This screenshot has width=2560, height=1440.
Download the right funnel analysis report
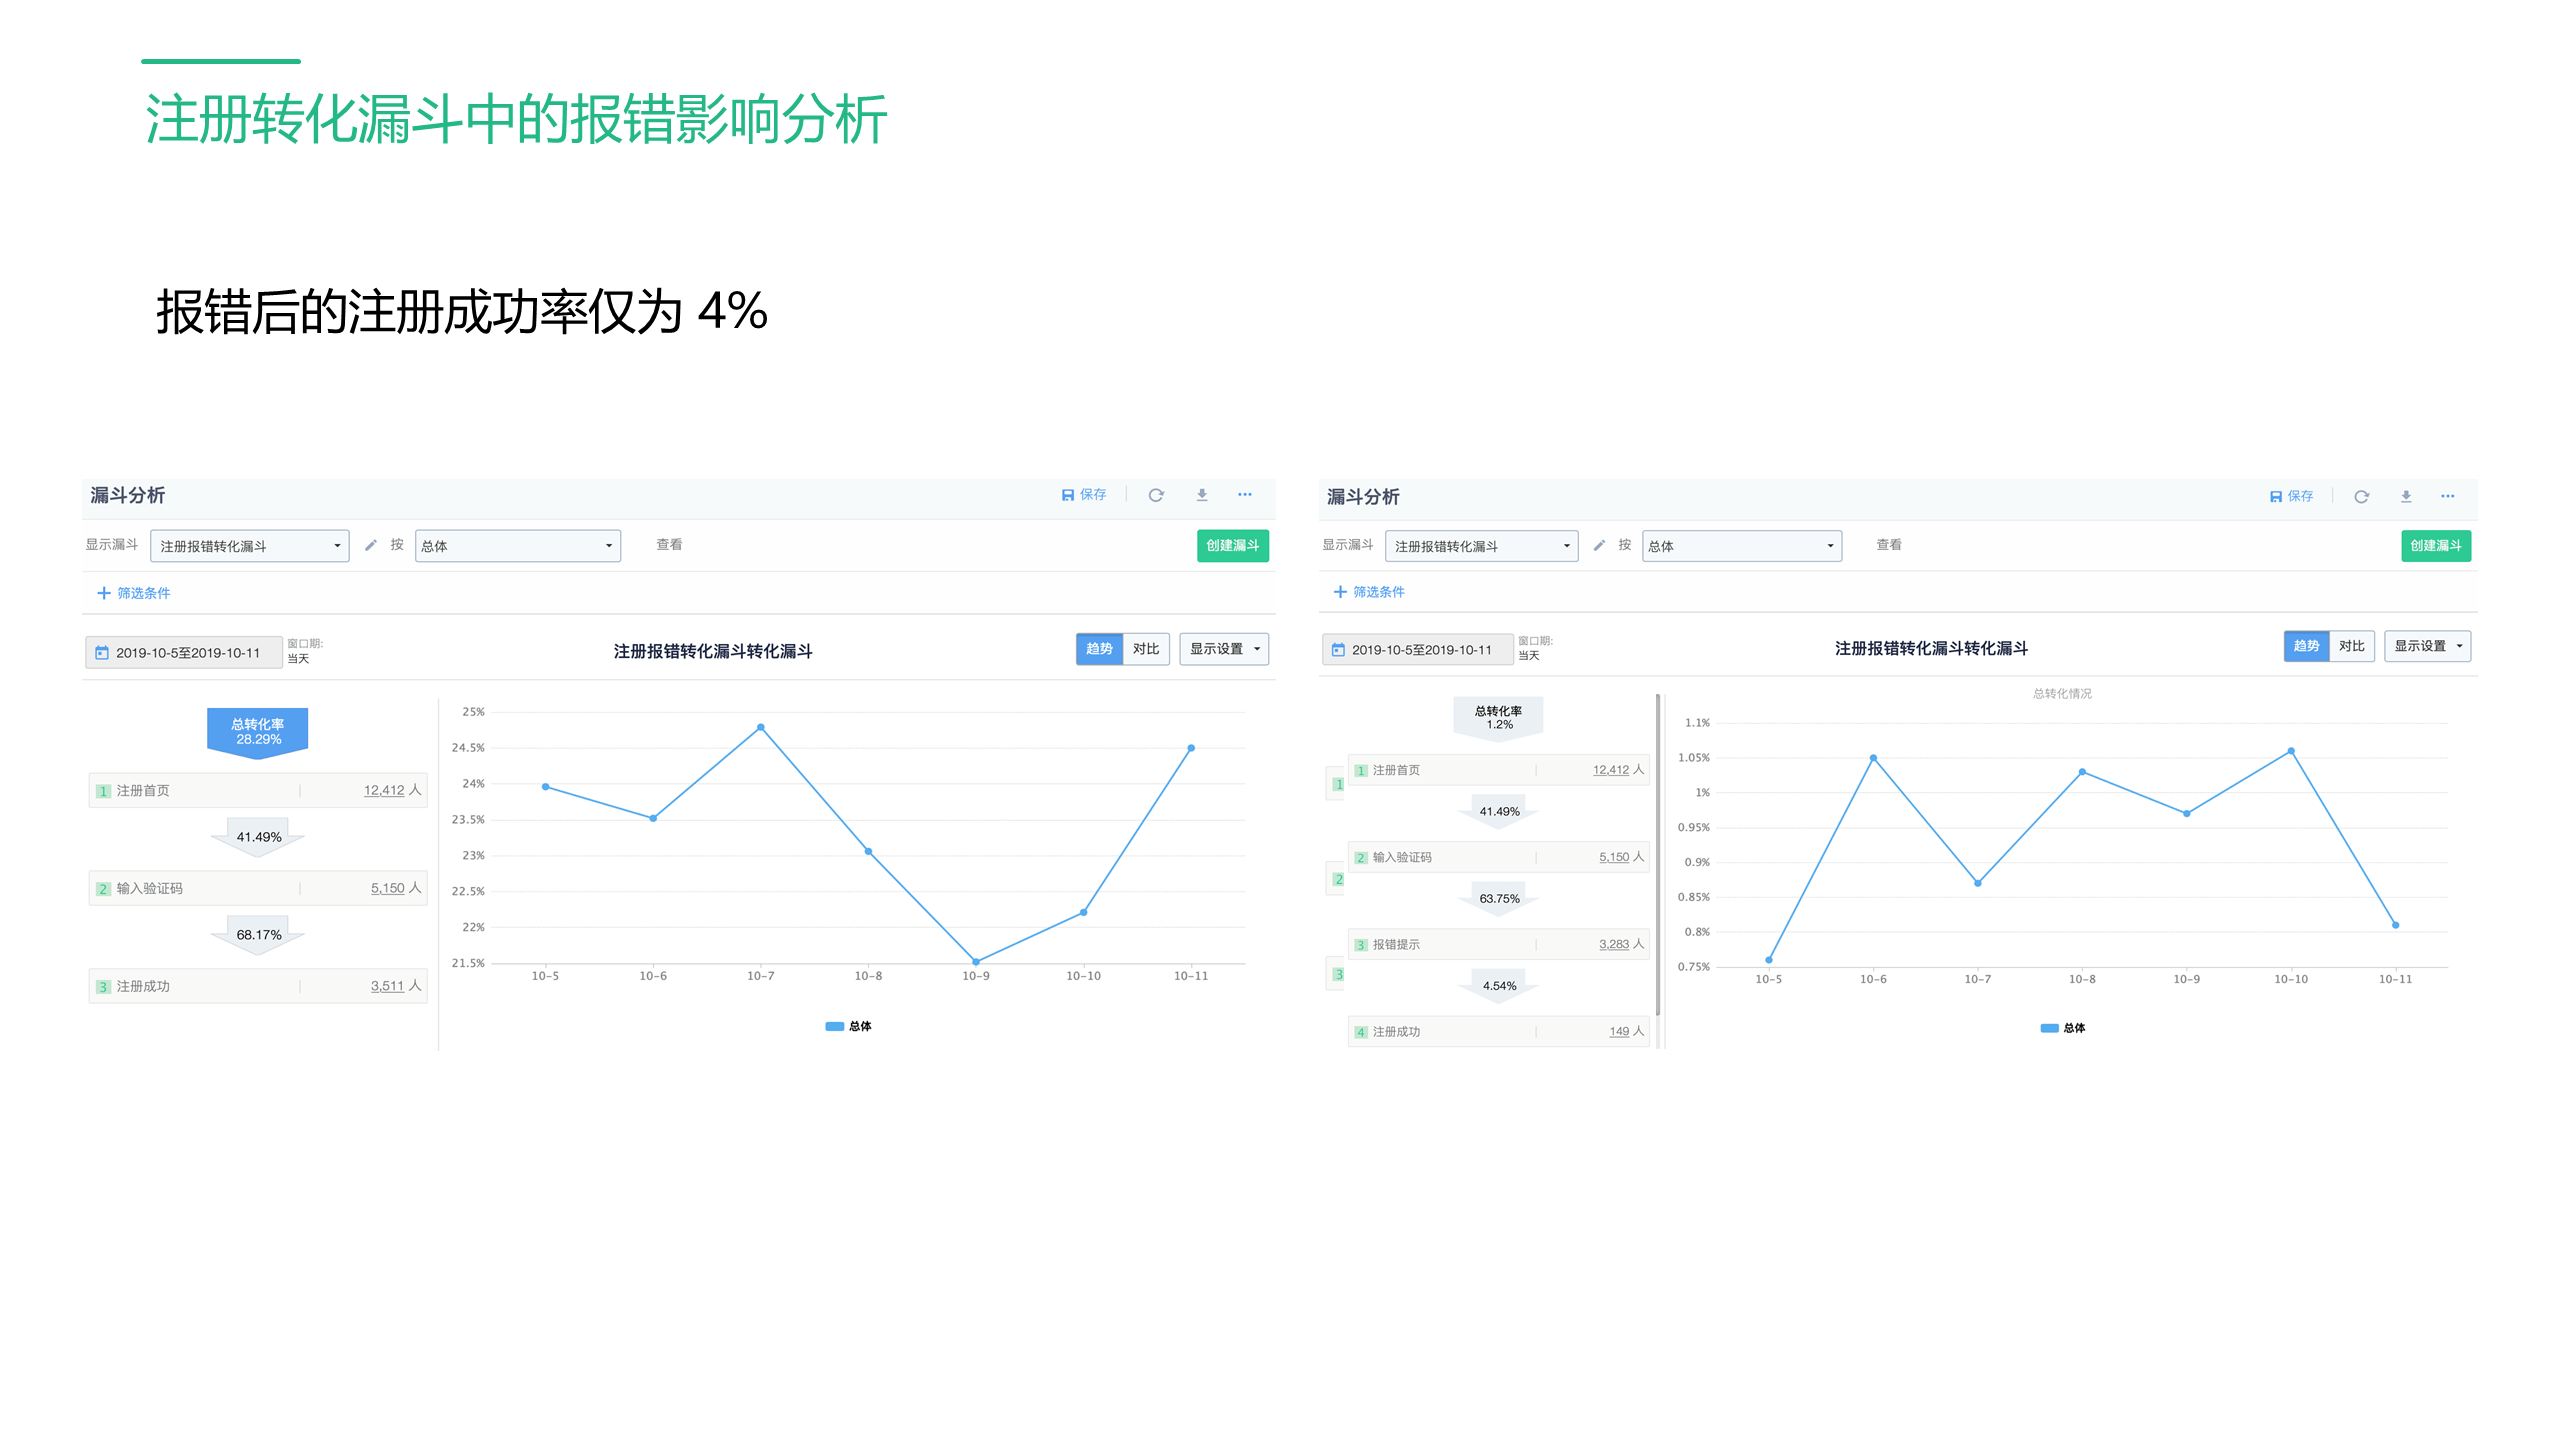coord(2406,497)
